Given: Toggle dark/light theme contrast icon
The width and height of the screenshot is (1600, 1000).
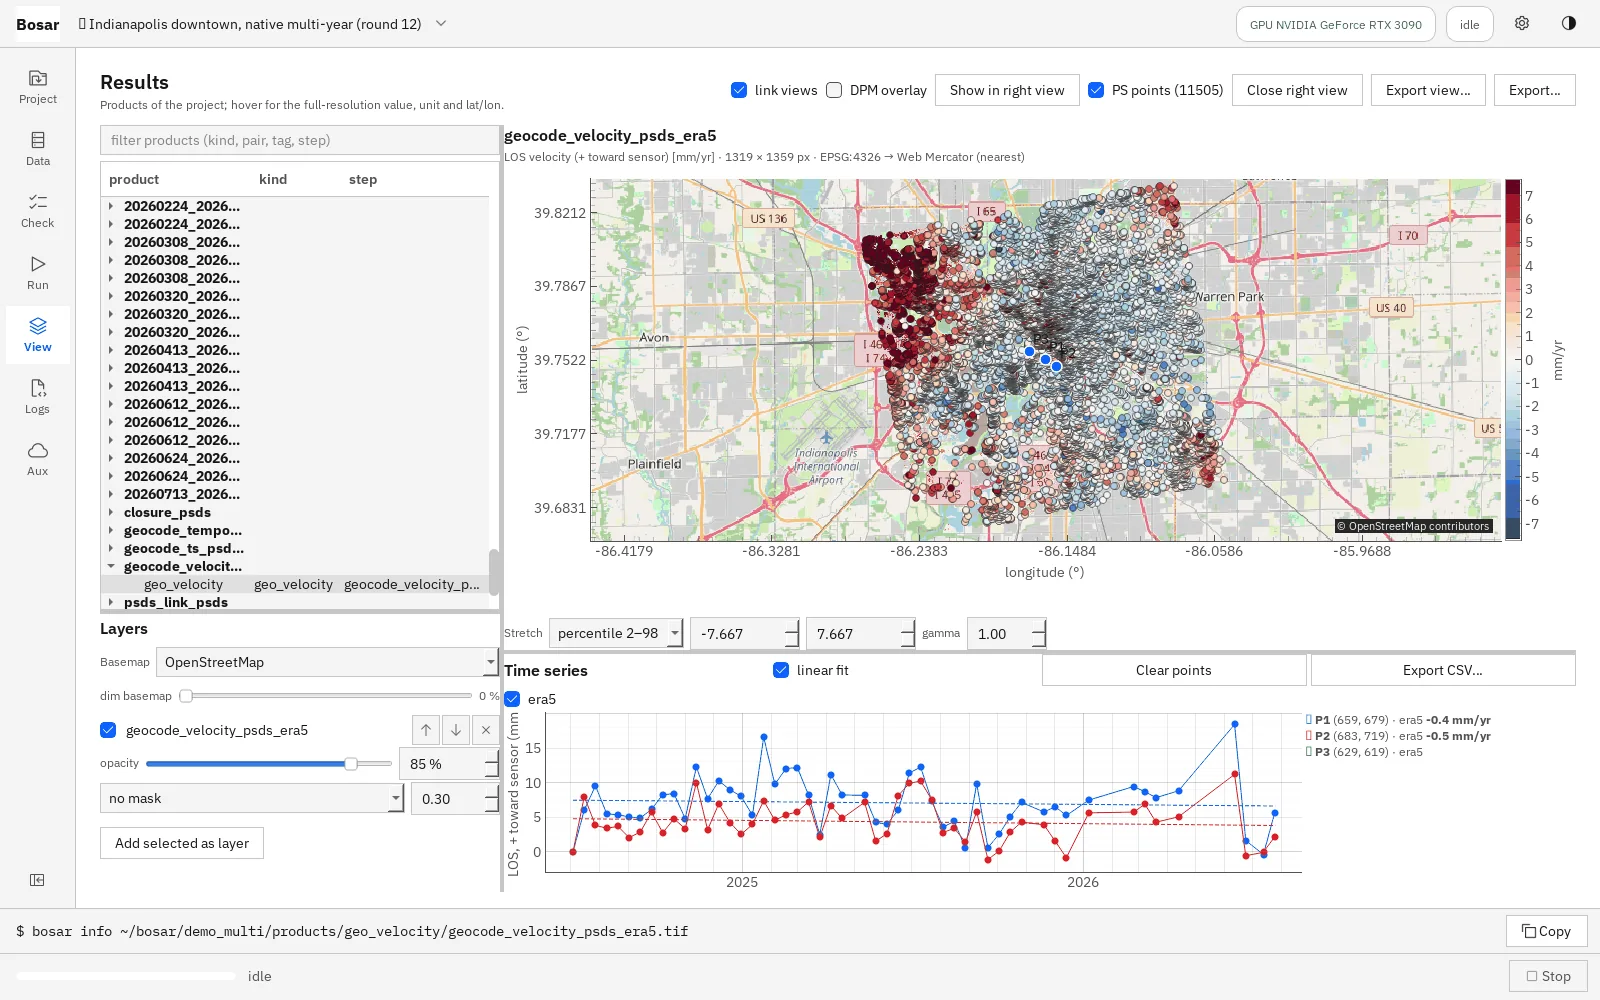Looking at the screenshot, I should (x=1569, y=24).
